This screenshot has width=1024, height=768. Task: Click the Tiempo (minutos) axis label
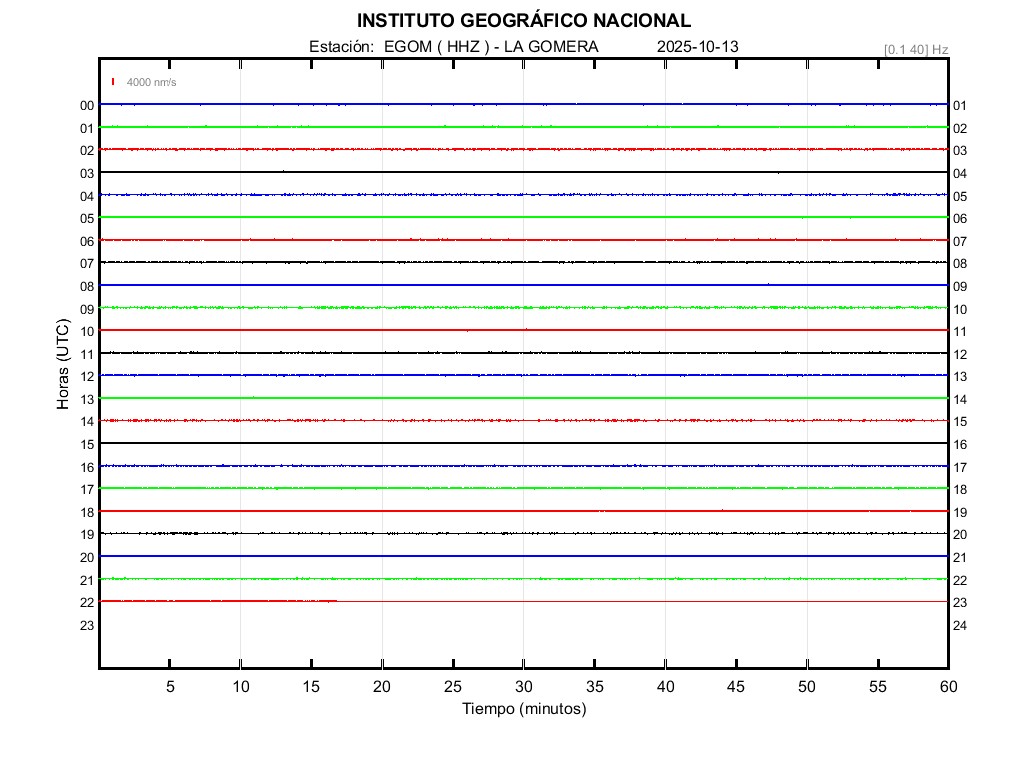pyautogui.click(x=523, y=709)
